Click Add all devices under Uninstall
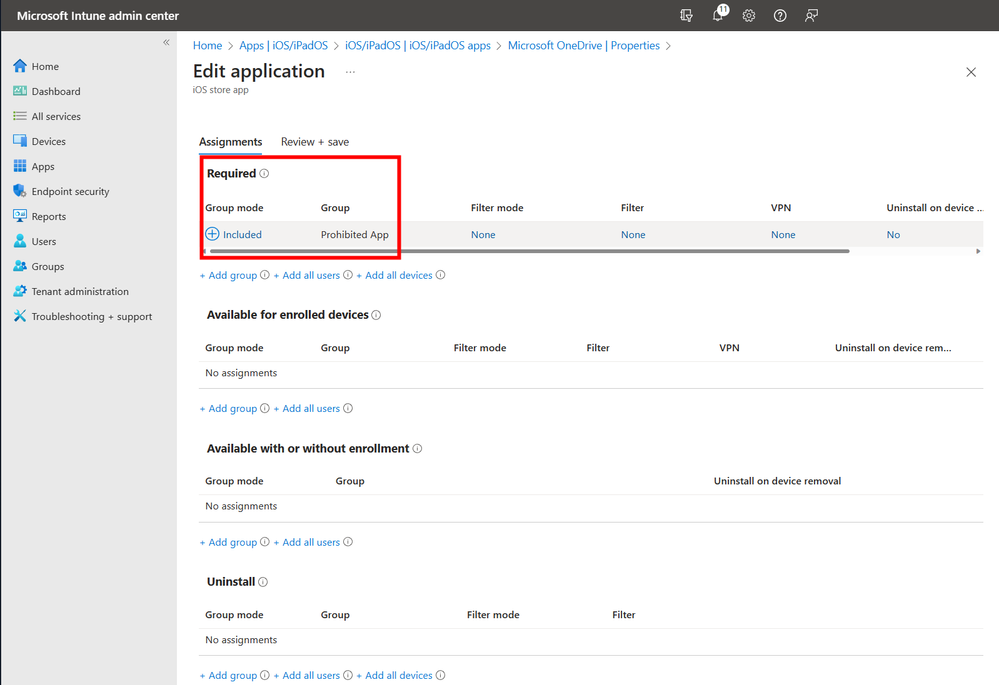This screenshot has width=999, height=685. pyautogui.click(x=394, y=675)
